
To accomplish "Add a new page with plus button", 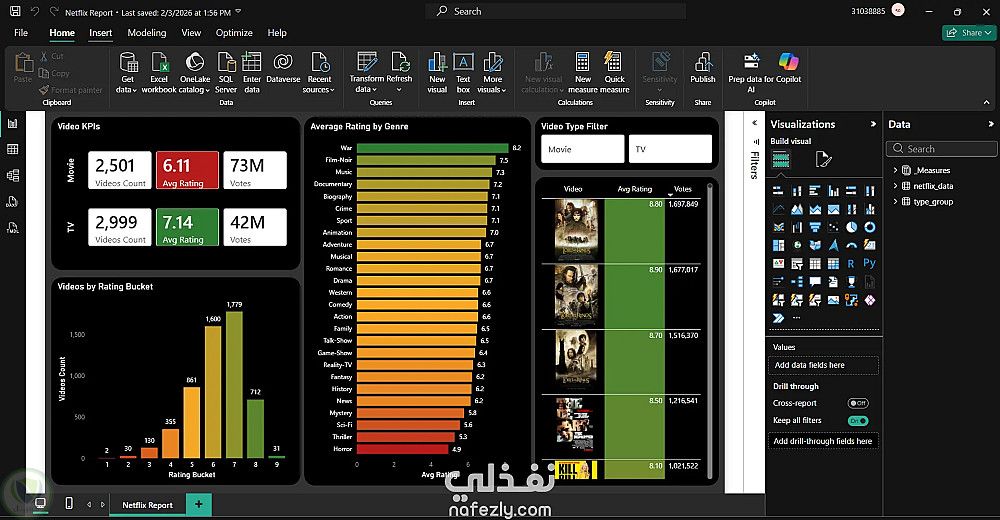I will click(x=198, y=504).
